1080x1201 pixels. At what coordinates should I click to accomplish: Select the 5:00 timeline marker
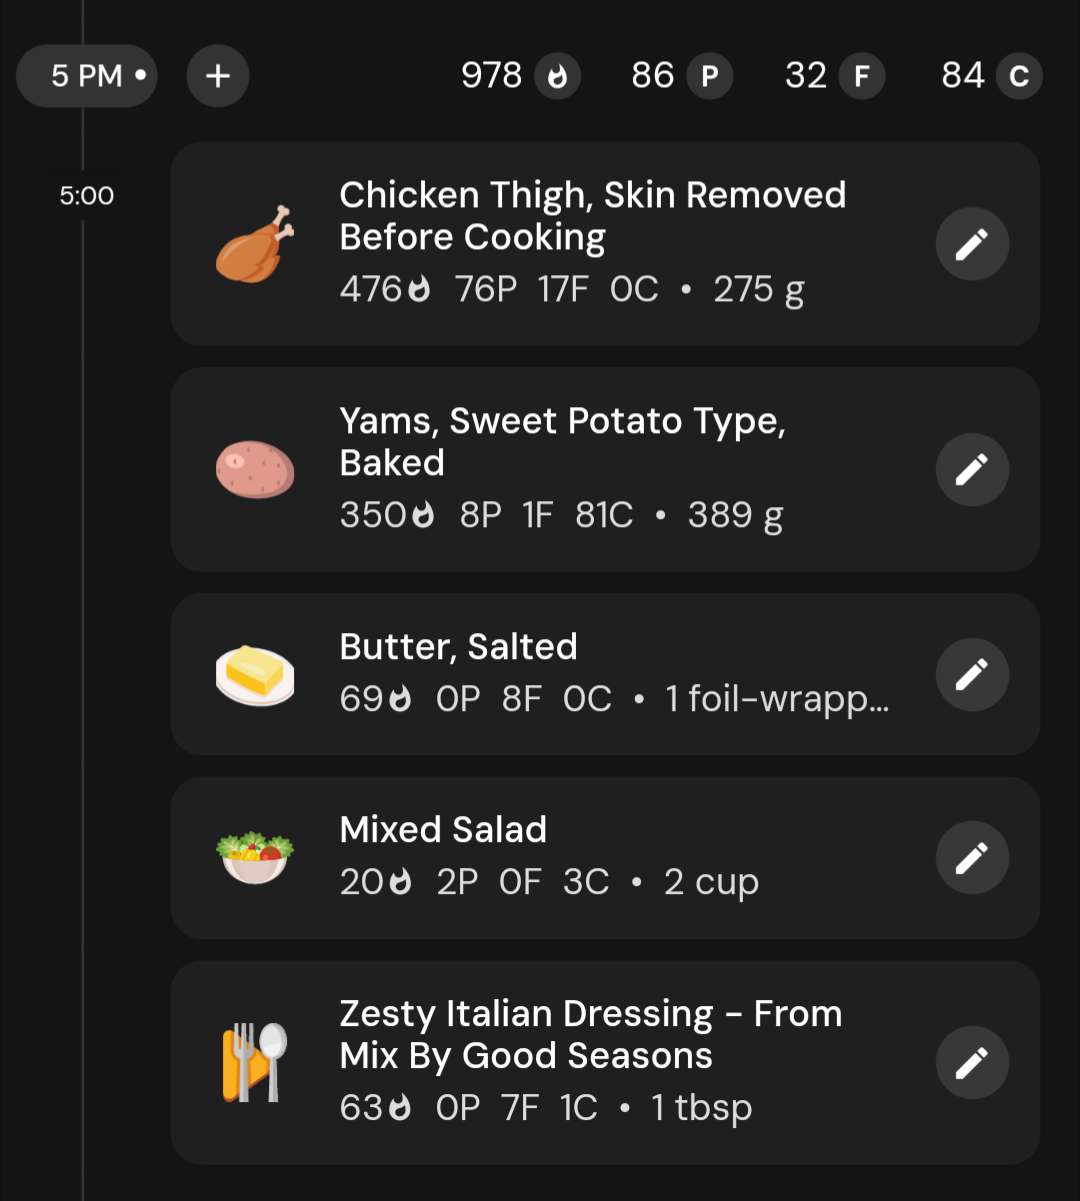87,196
